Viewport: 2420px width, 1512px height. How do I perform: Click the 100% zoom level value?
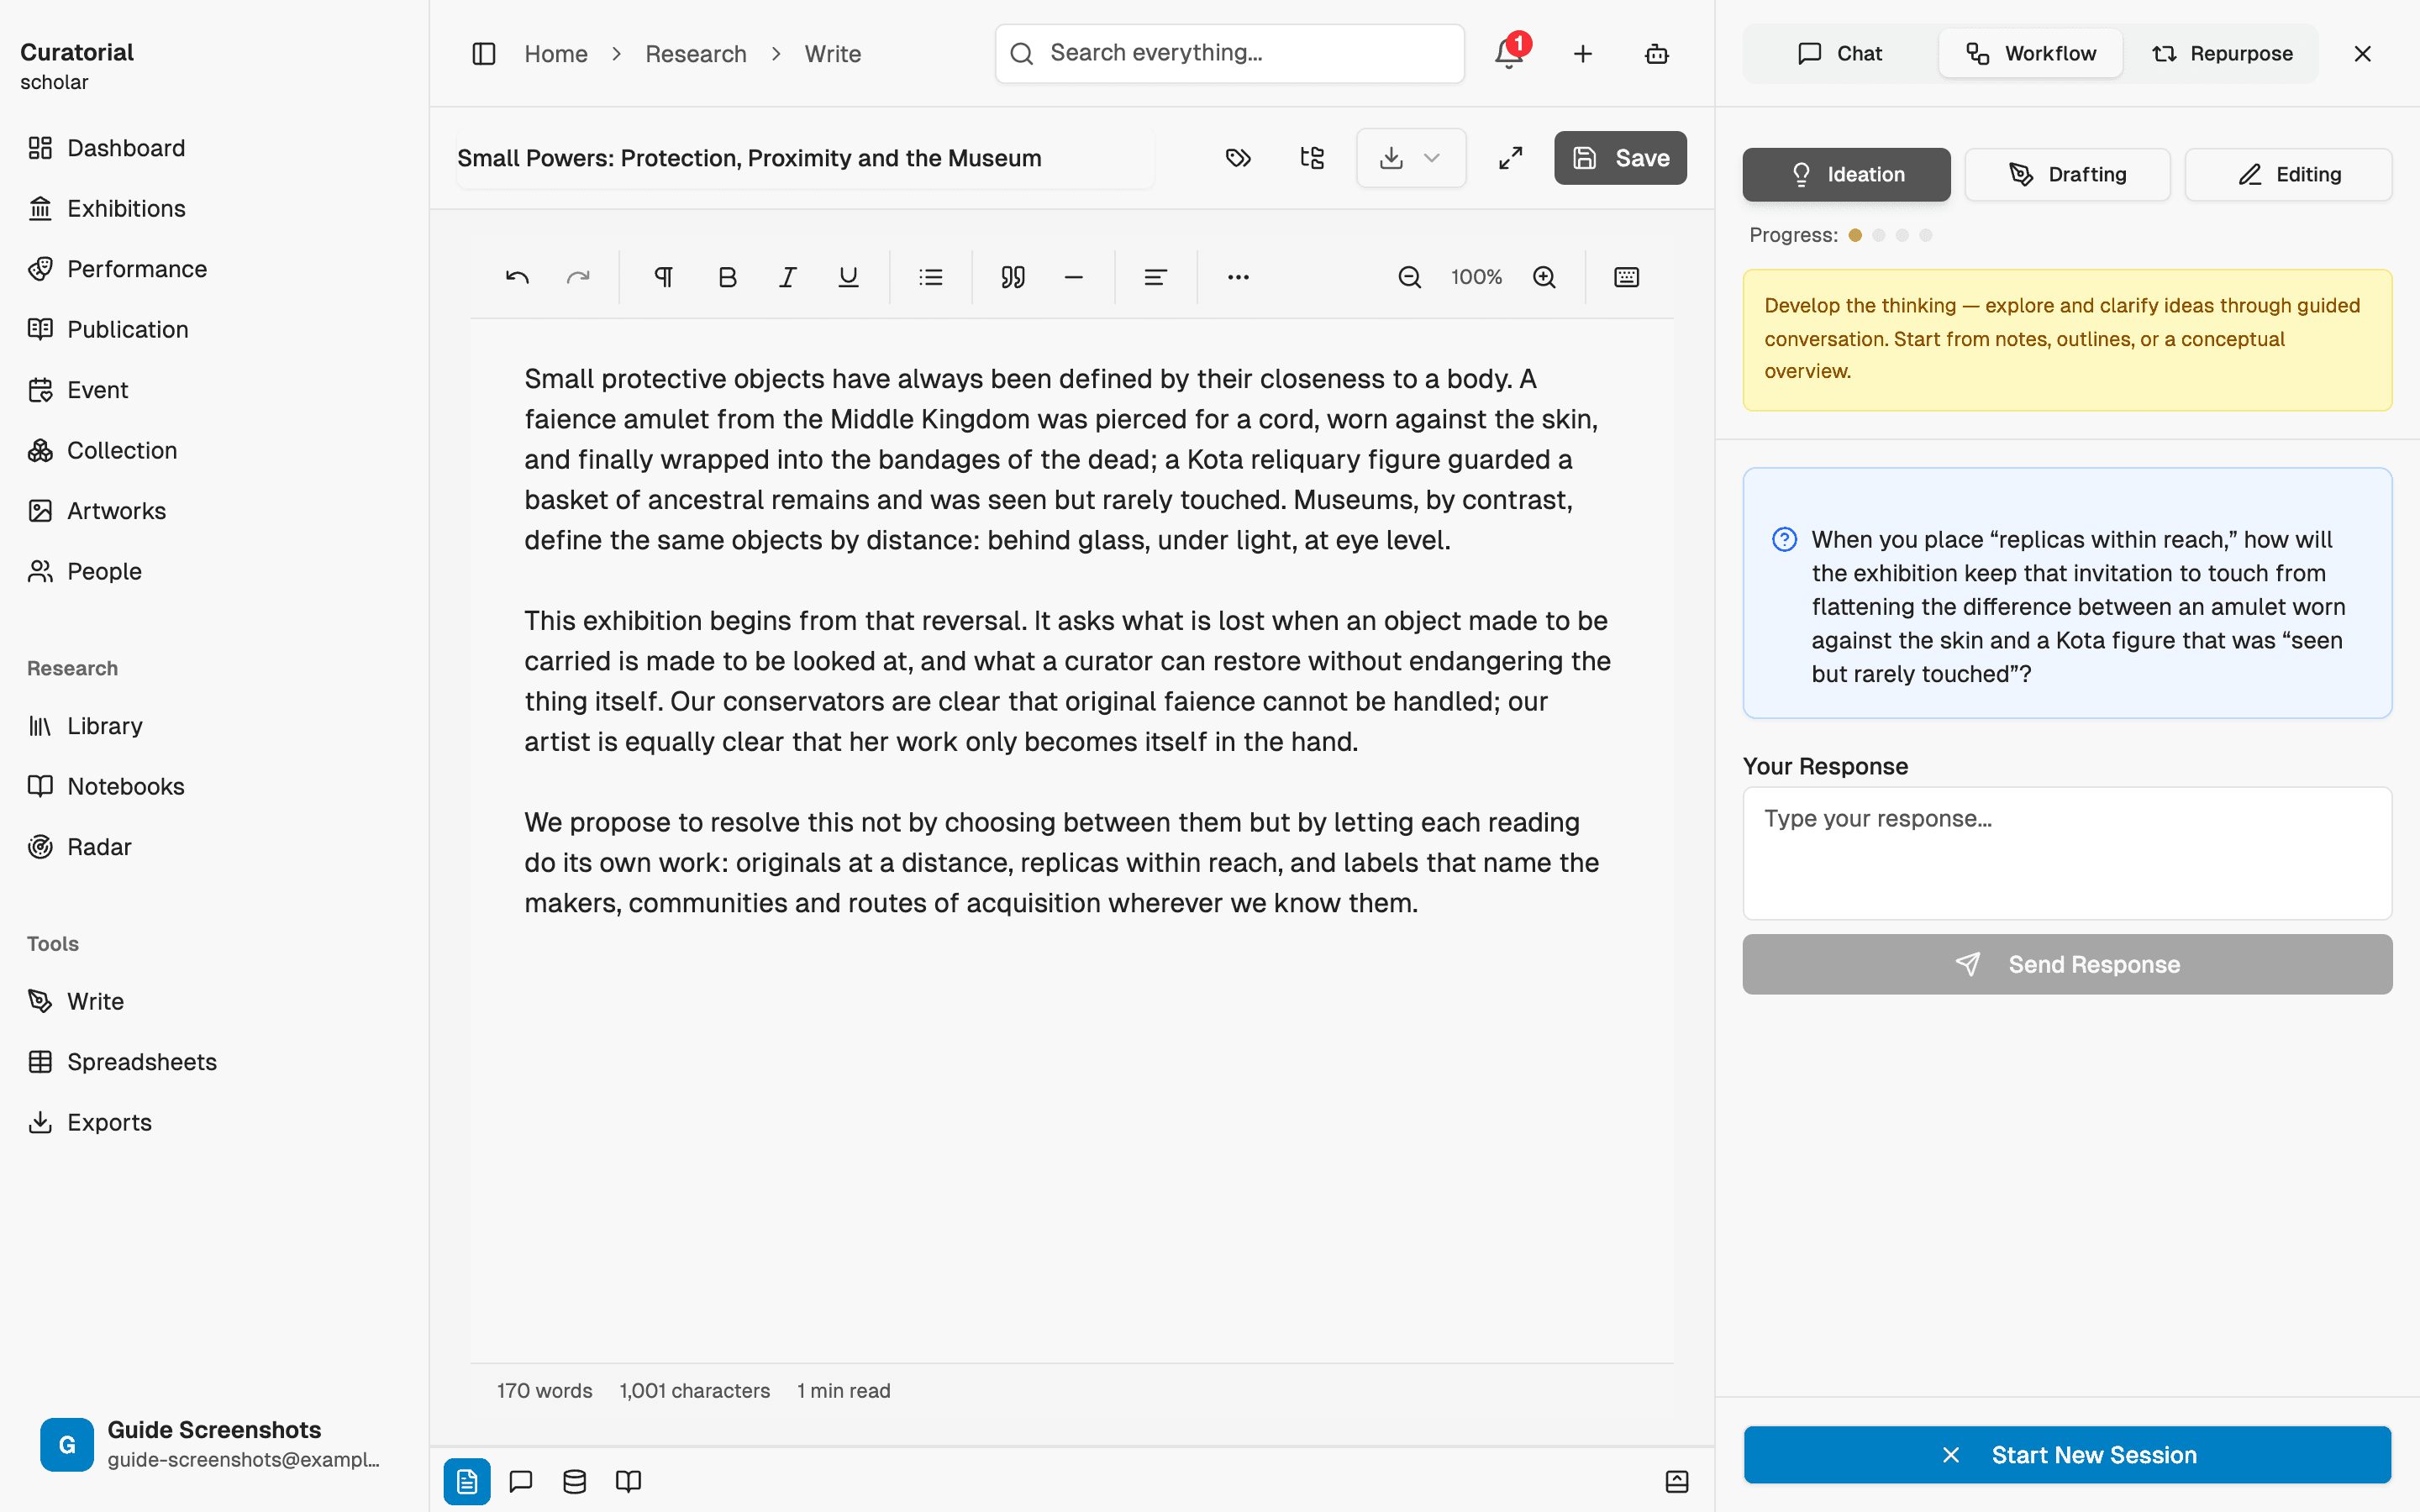pos(1476,277)
